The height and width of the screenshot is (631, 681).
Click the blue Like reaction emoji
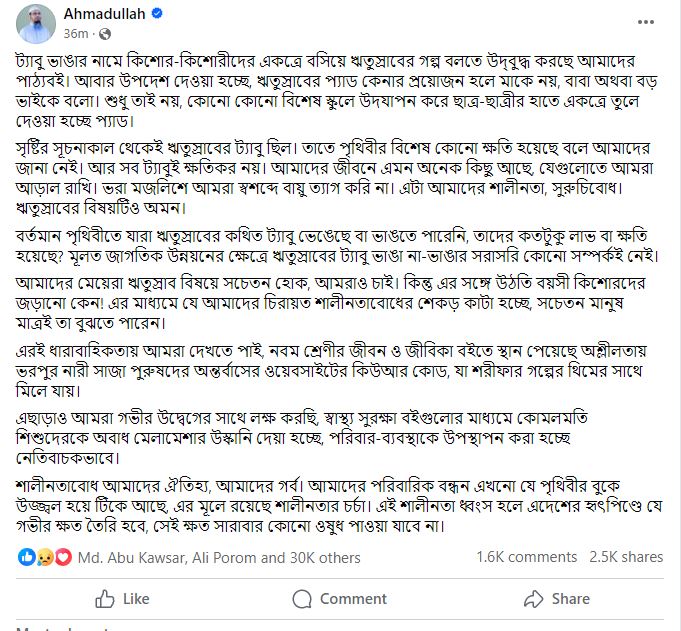click(x=26, y=557)
